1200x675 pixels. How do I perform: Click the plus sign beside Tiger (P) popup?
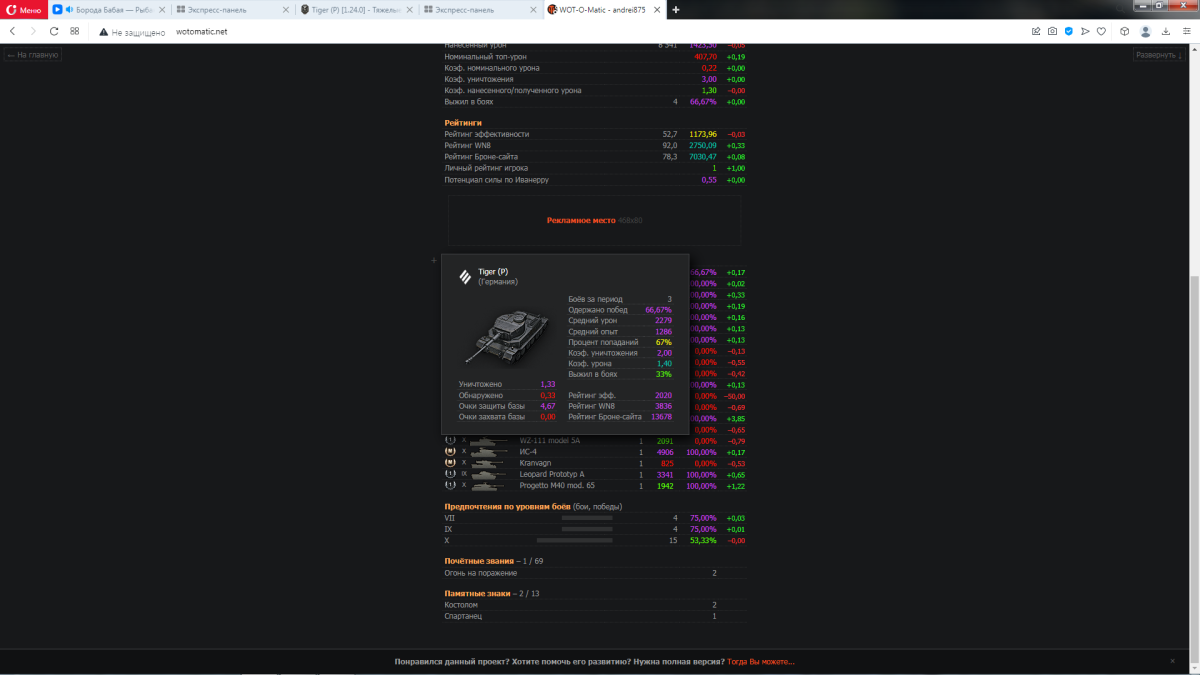pyautogui.click(x=433, y=260)
